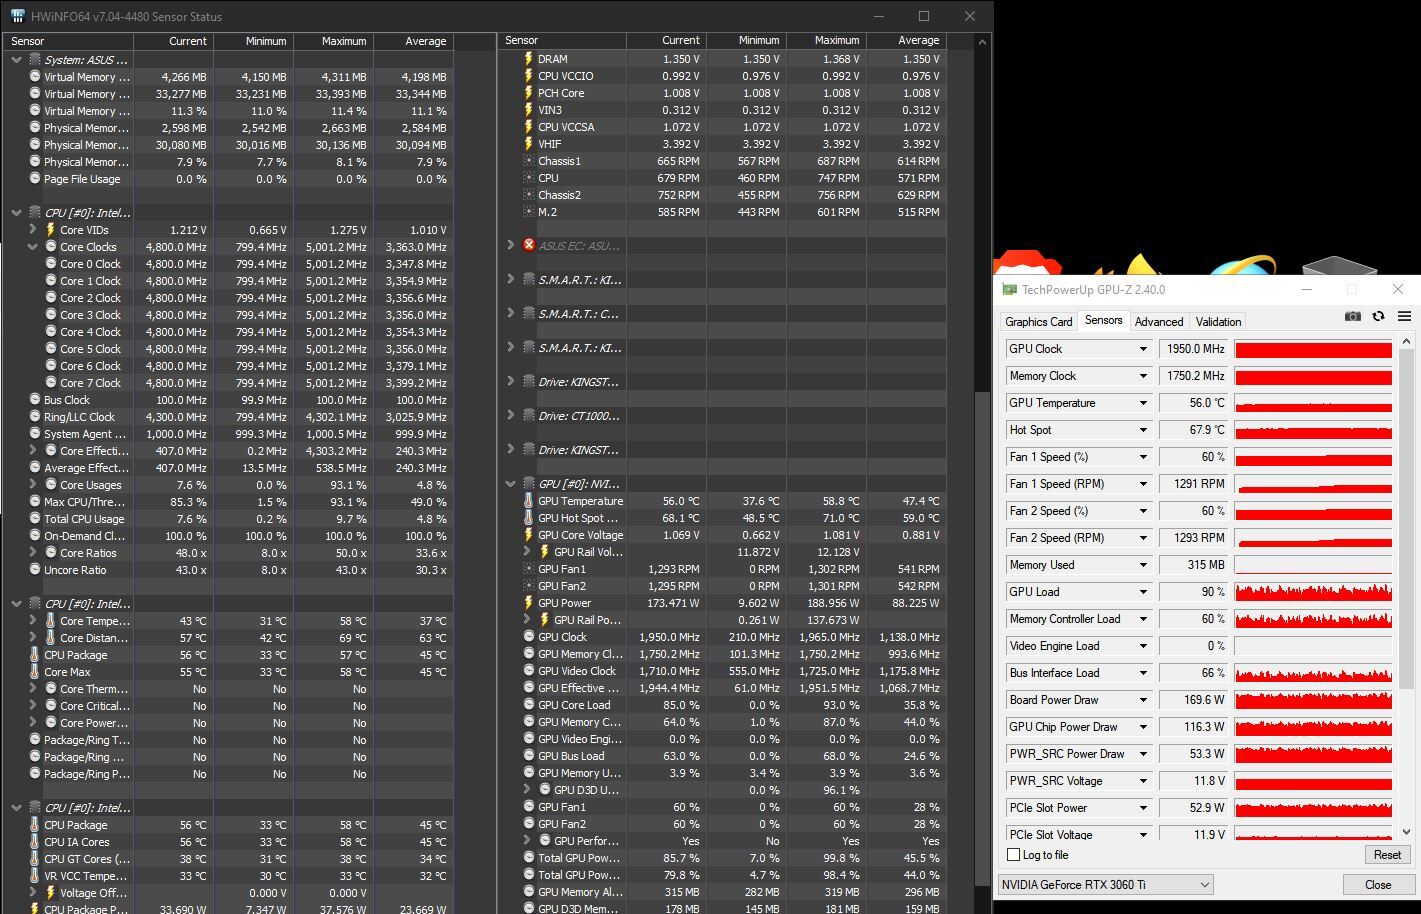Select the Physical Memory 30,080 MB row
The width and height of the screenshot is (1421, 914).
228,145
